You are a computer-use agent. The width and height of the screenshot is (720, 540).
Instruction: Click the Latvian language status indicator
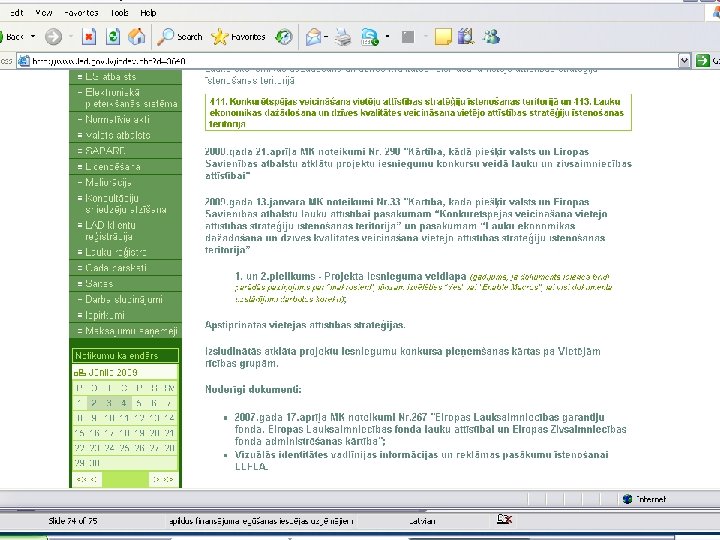(422, 521)
